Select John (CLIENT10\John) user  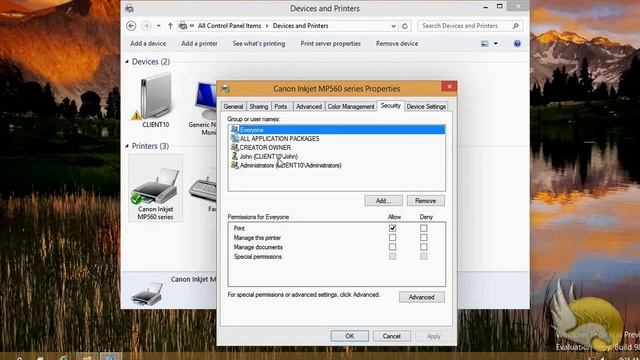click(x=264, y=157)
